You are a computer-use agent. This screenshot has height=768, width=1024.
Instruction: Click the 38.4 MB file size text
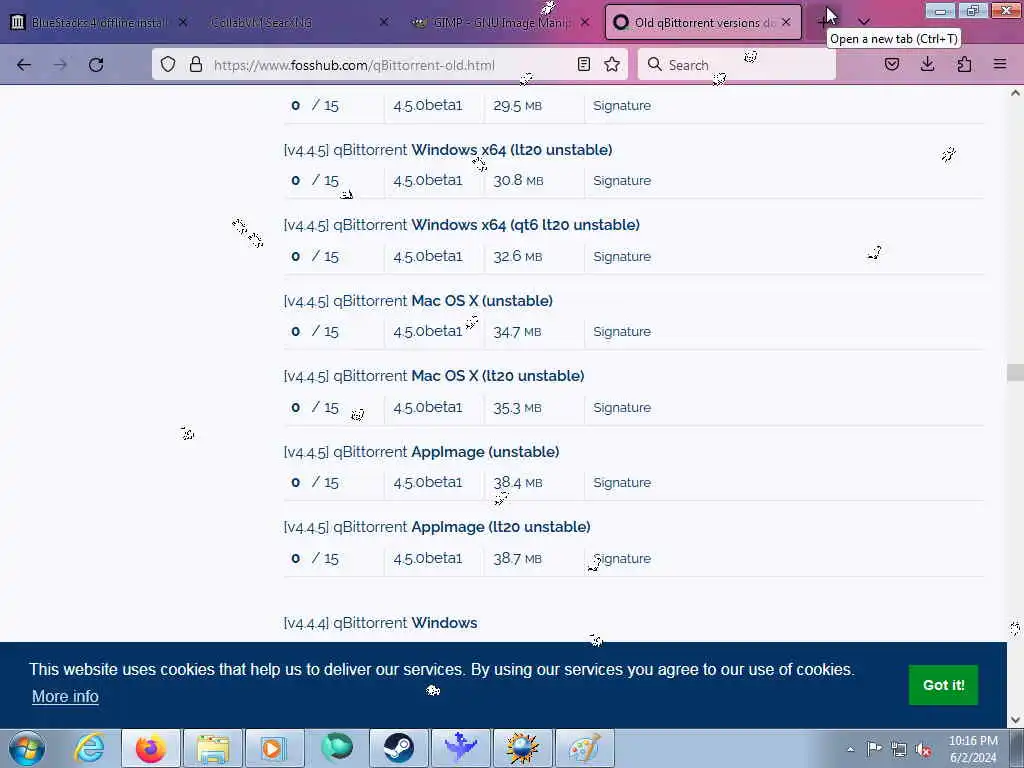tap(518, 482)
